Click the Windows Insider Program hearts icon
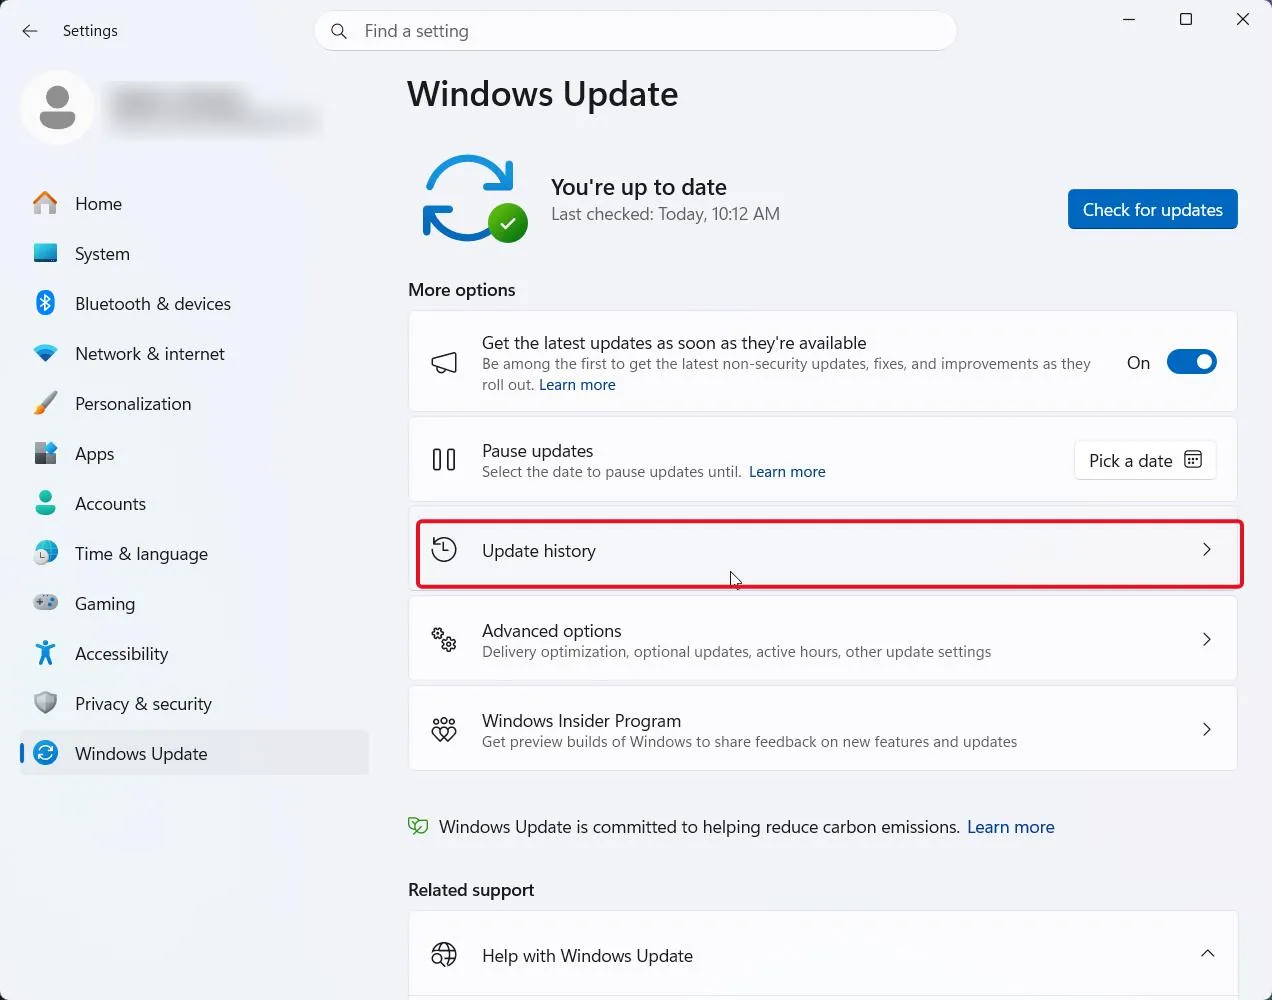Image resolution: width=1272 pixels, height=1000 pixels. (444, 729)
